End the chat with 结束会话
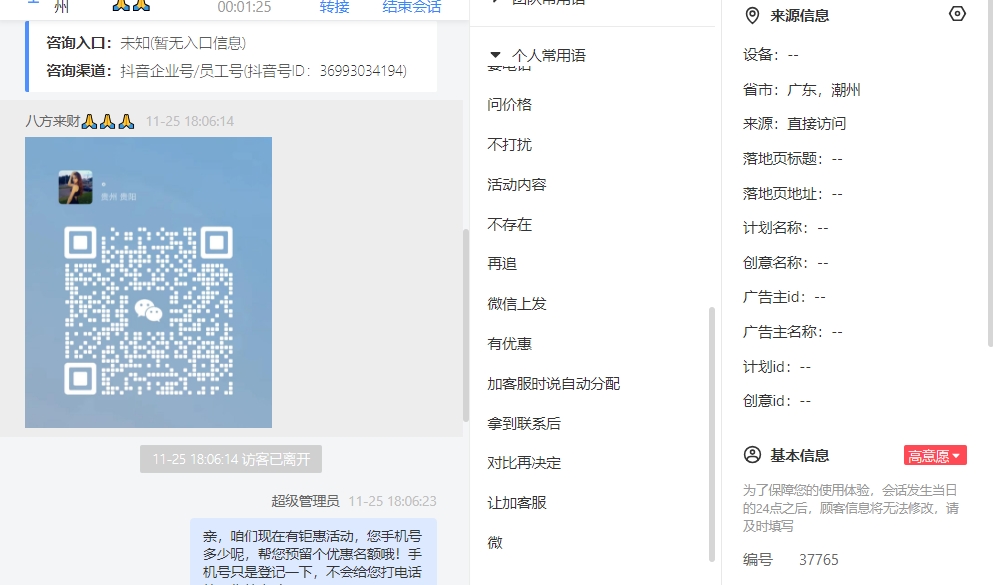Screen dimensions: 993x585 pos(412,7)
